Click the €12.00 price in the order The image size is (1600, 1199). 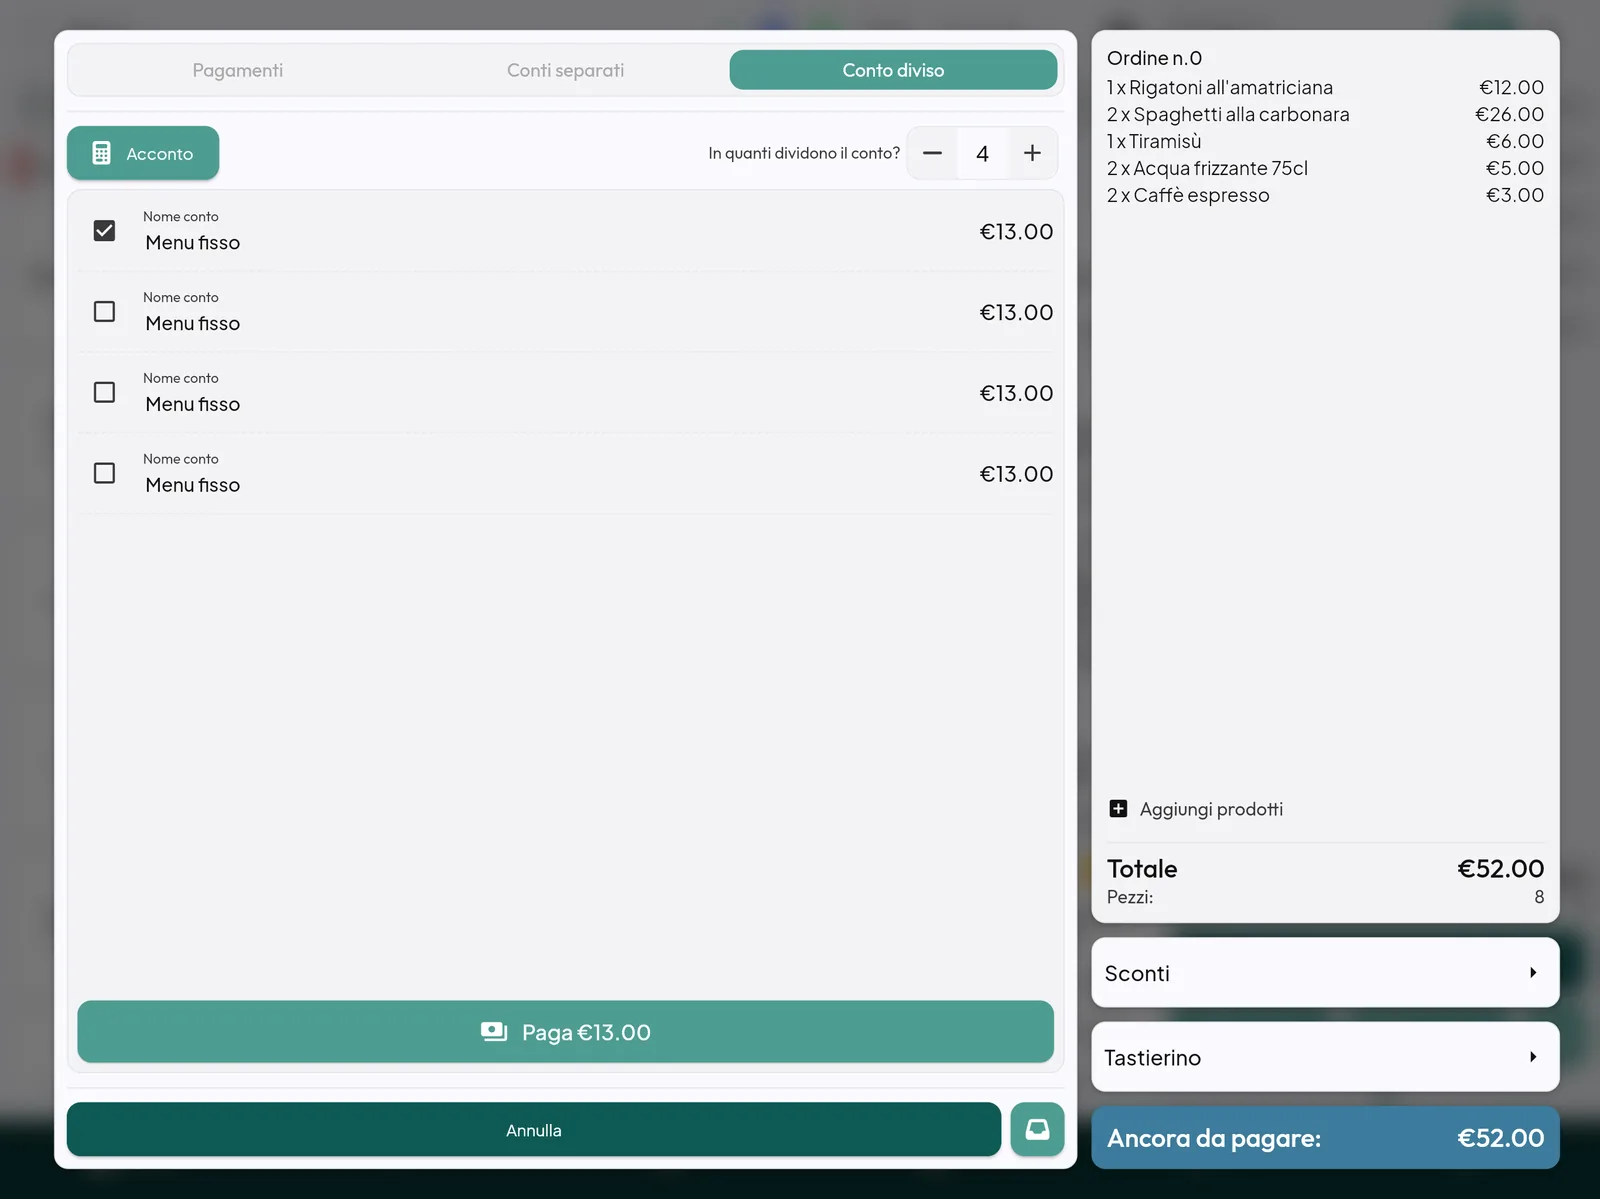tap(1511, 88)
